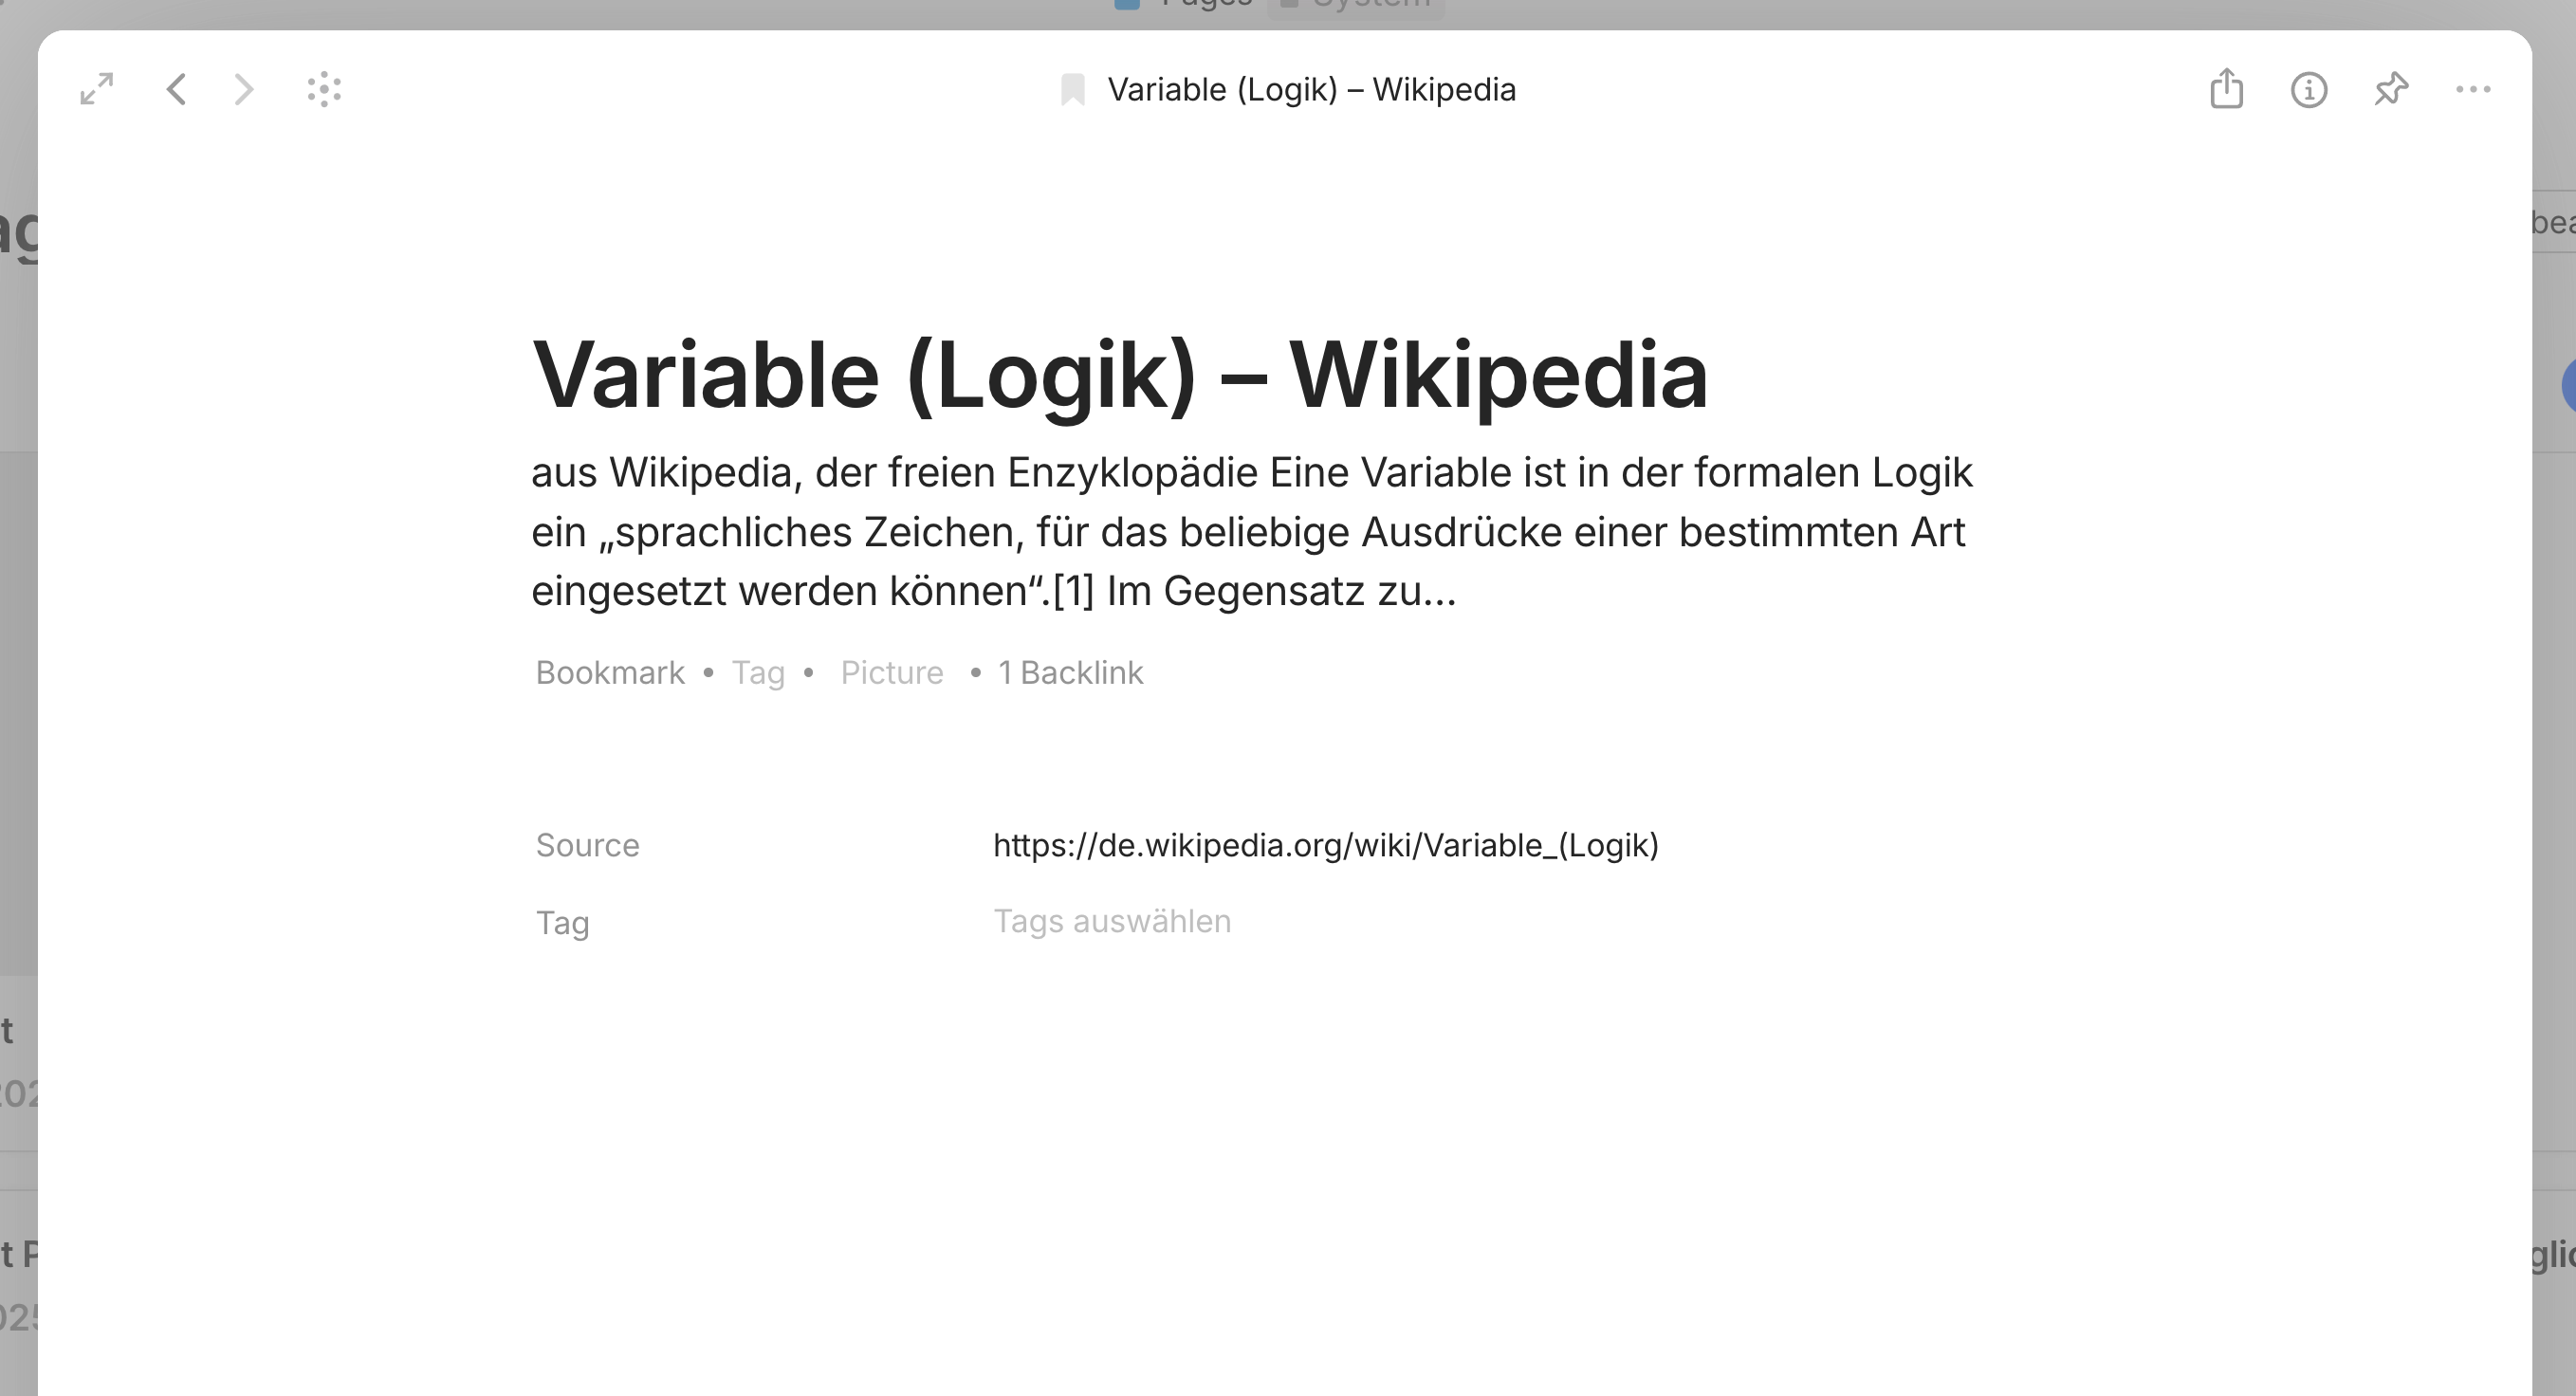Click the Tag relation label in the list
Image resolution: width=2576 pixels, height=1396 pixels.
pos(562,922)
